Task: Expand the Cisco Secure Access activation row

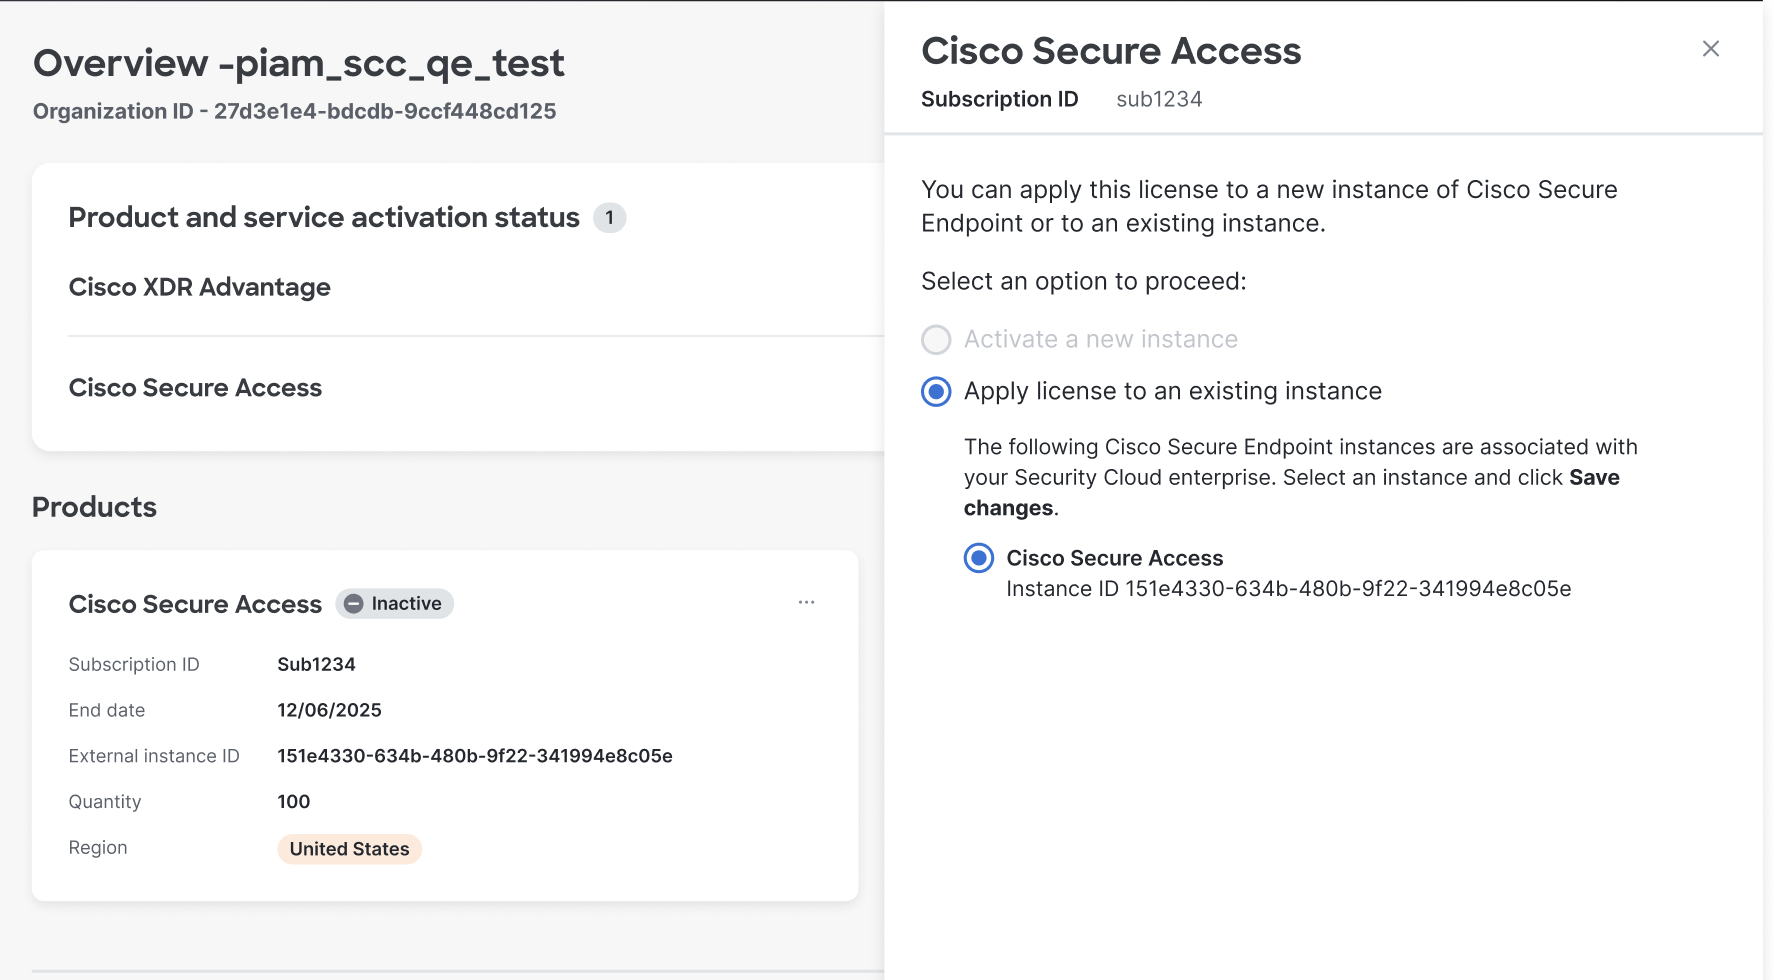Action: click(195, 388)
